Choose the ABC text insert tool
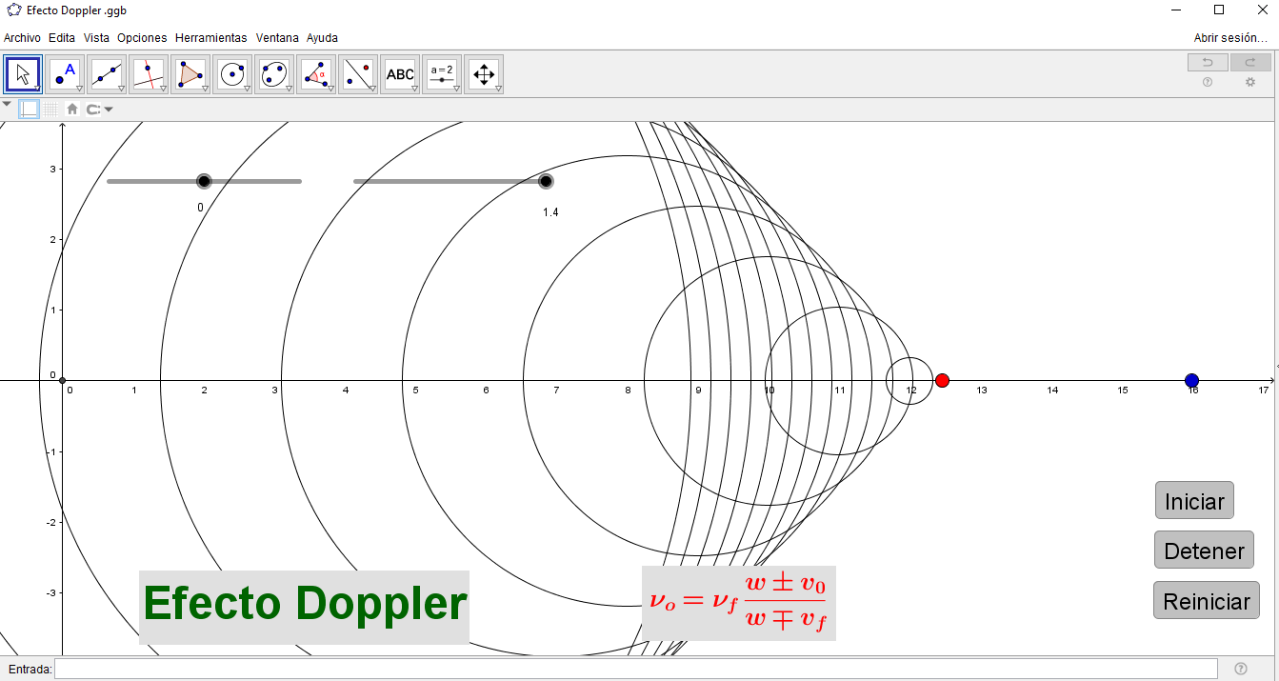The width and height of the screenshot is (1279, 681). (400, 74)
